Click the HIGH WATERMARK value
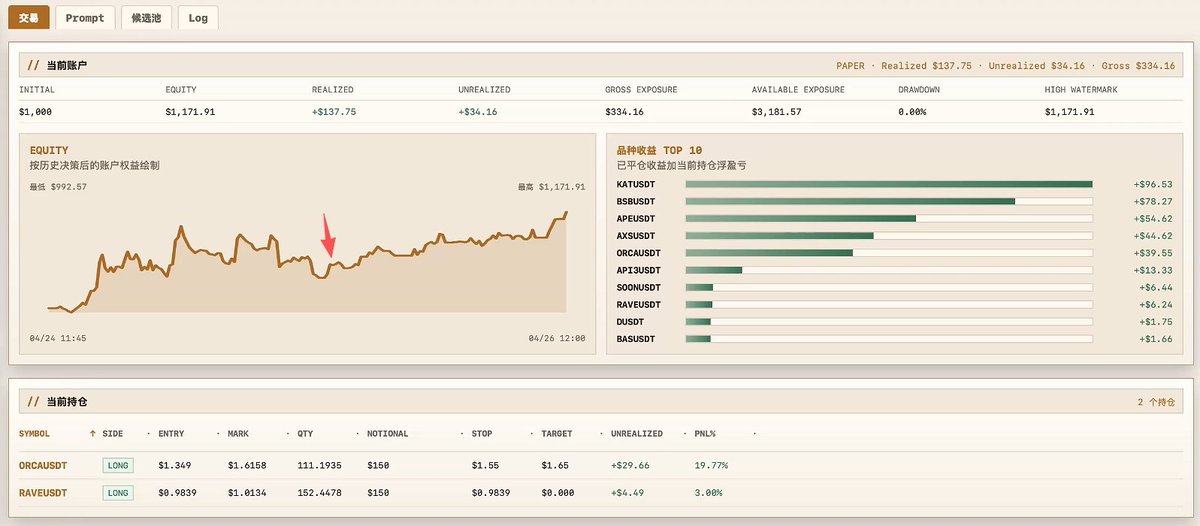 coord(1070,112)
